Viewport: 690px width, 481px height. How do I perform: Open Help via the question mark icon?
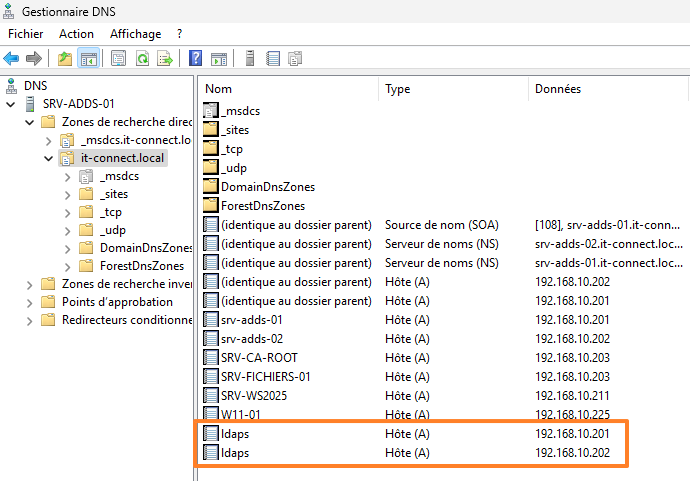click(x=195, y=58)
